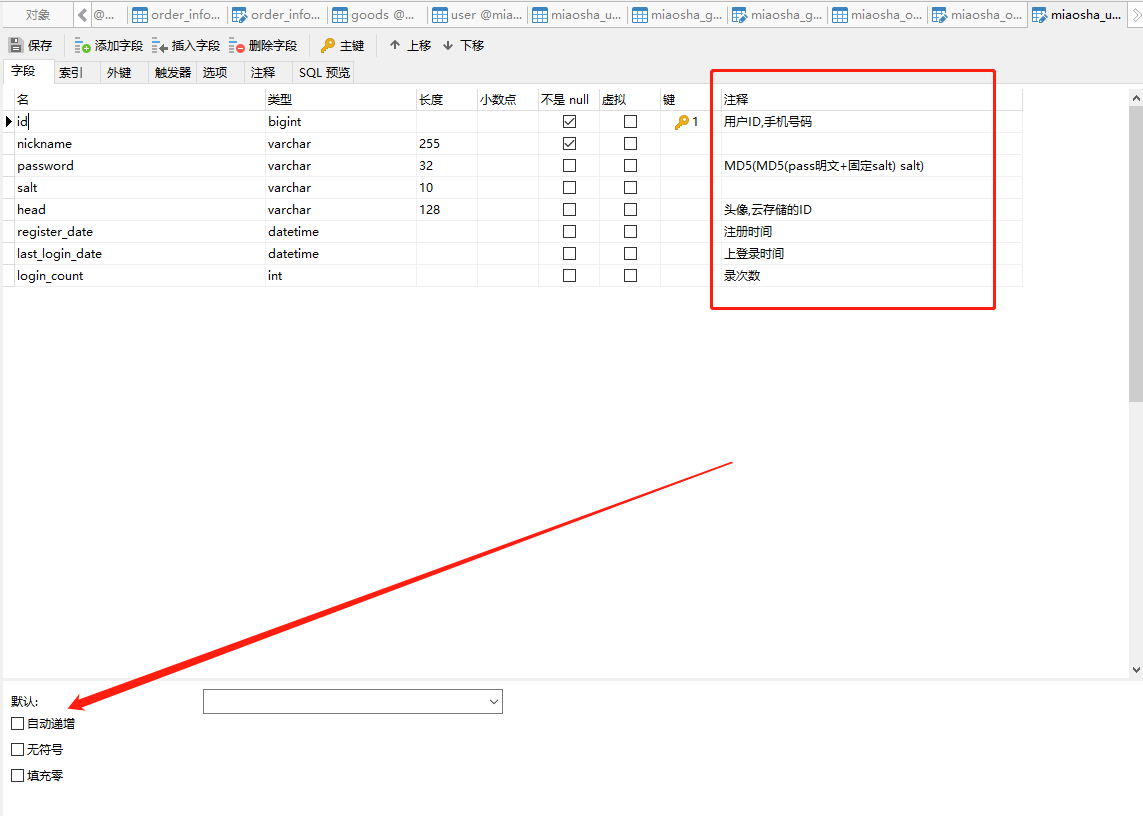This screenshot has height=816, width=1143.
Task: Check virtual (虚拟) box for id field
Action: [631, 122]
